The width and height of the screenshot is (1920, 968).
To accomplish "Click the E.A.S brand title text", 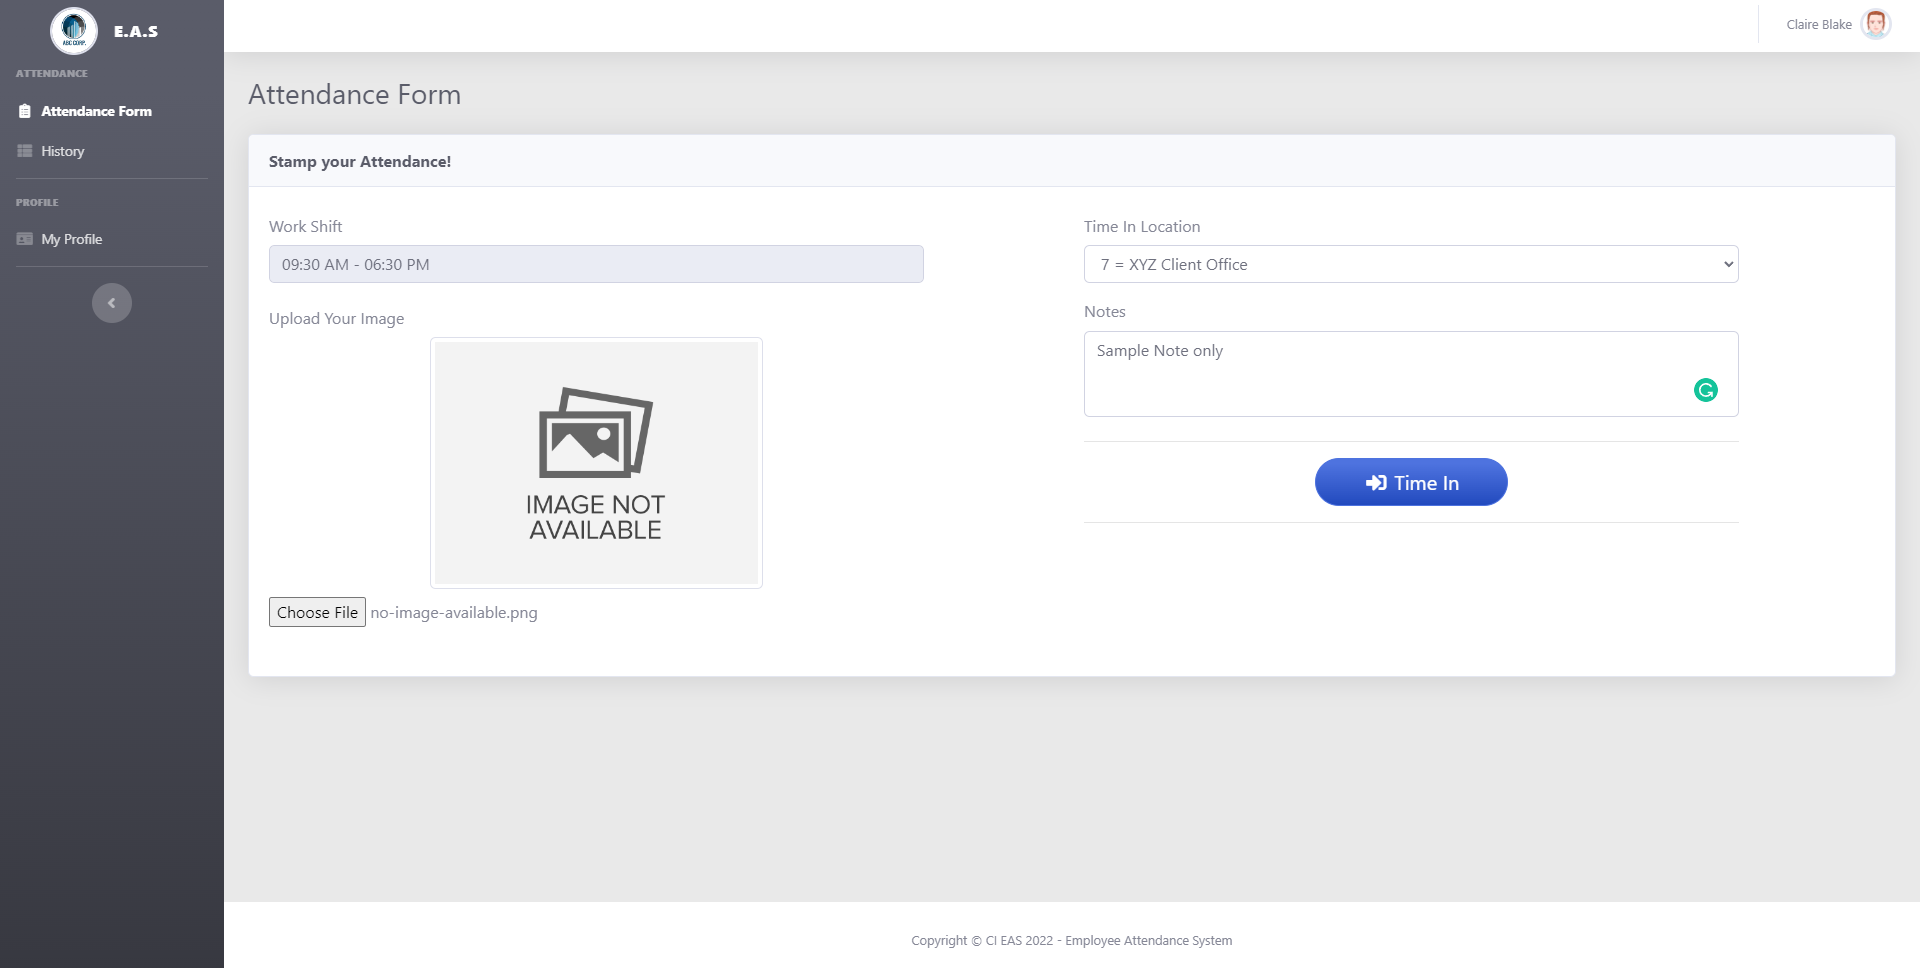I will [136, 31].
